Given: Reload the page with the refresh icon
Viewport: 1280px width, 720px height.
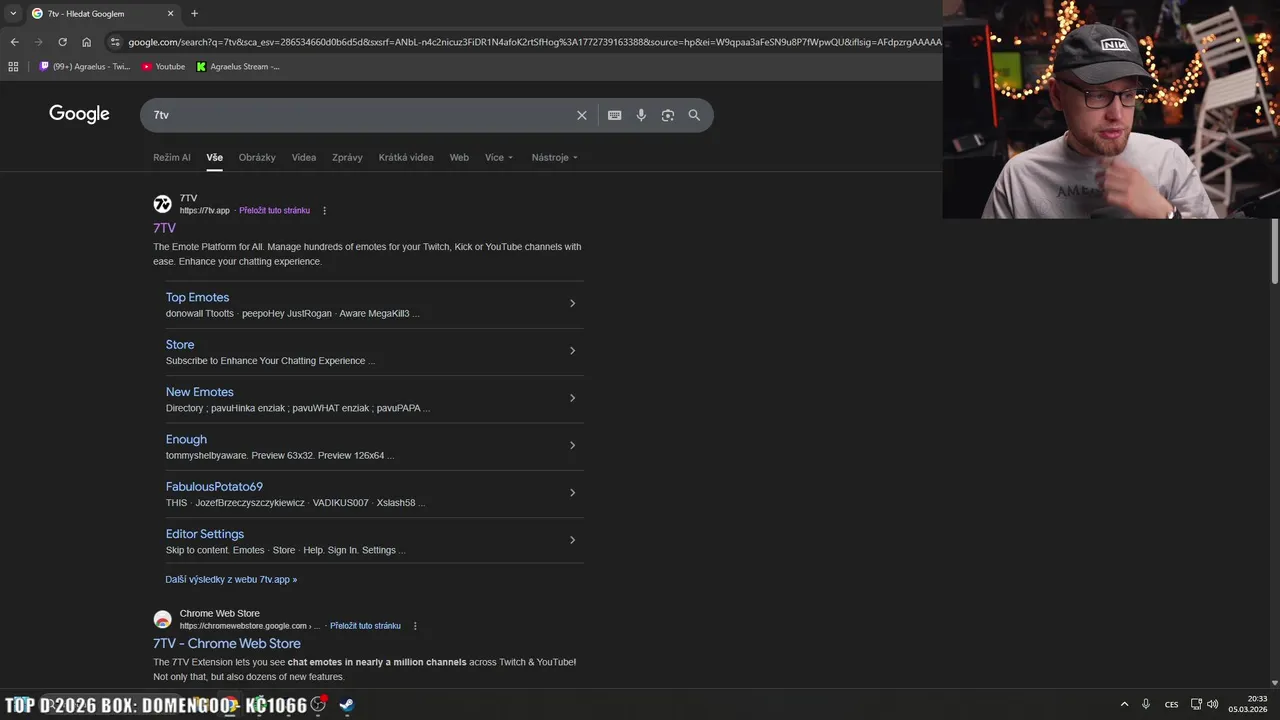Looking at the screenshot, I should (x=62, y=42).
